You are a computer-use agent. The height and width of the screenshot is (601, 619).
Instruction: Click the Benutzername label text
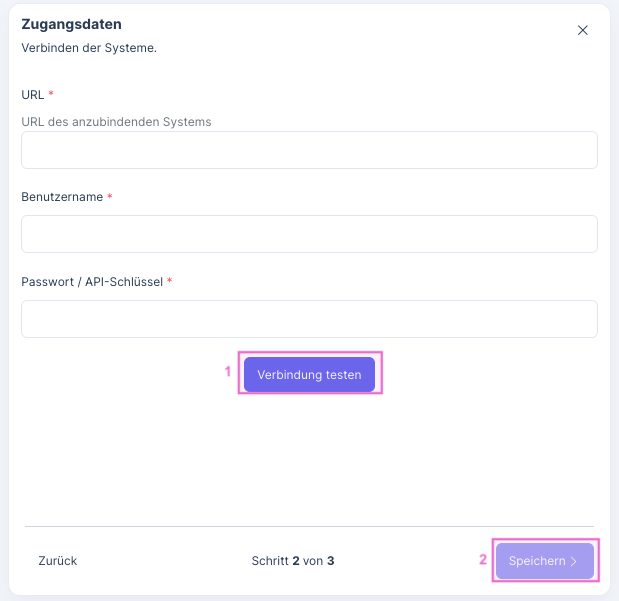[x=62, y=197]
